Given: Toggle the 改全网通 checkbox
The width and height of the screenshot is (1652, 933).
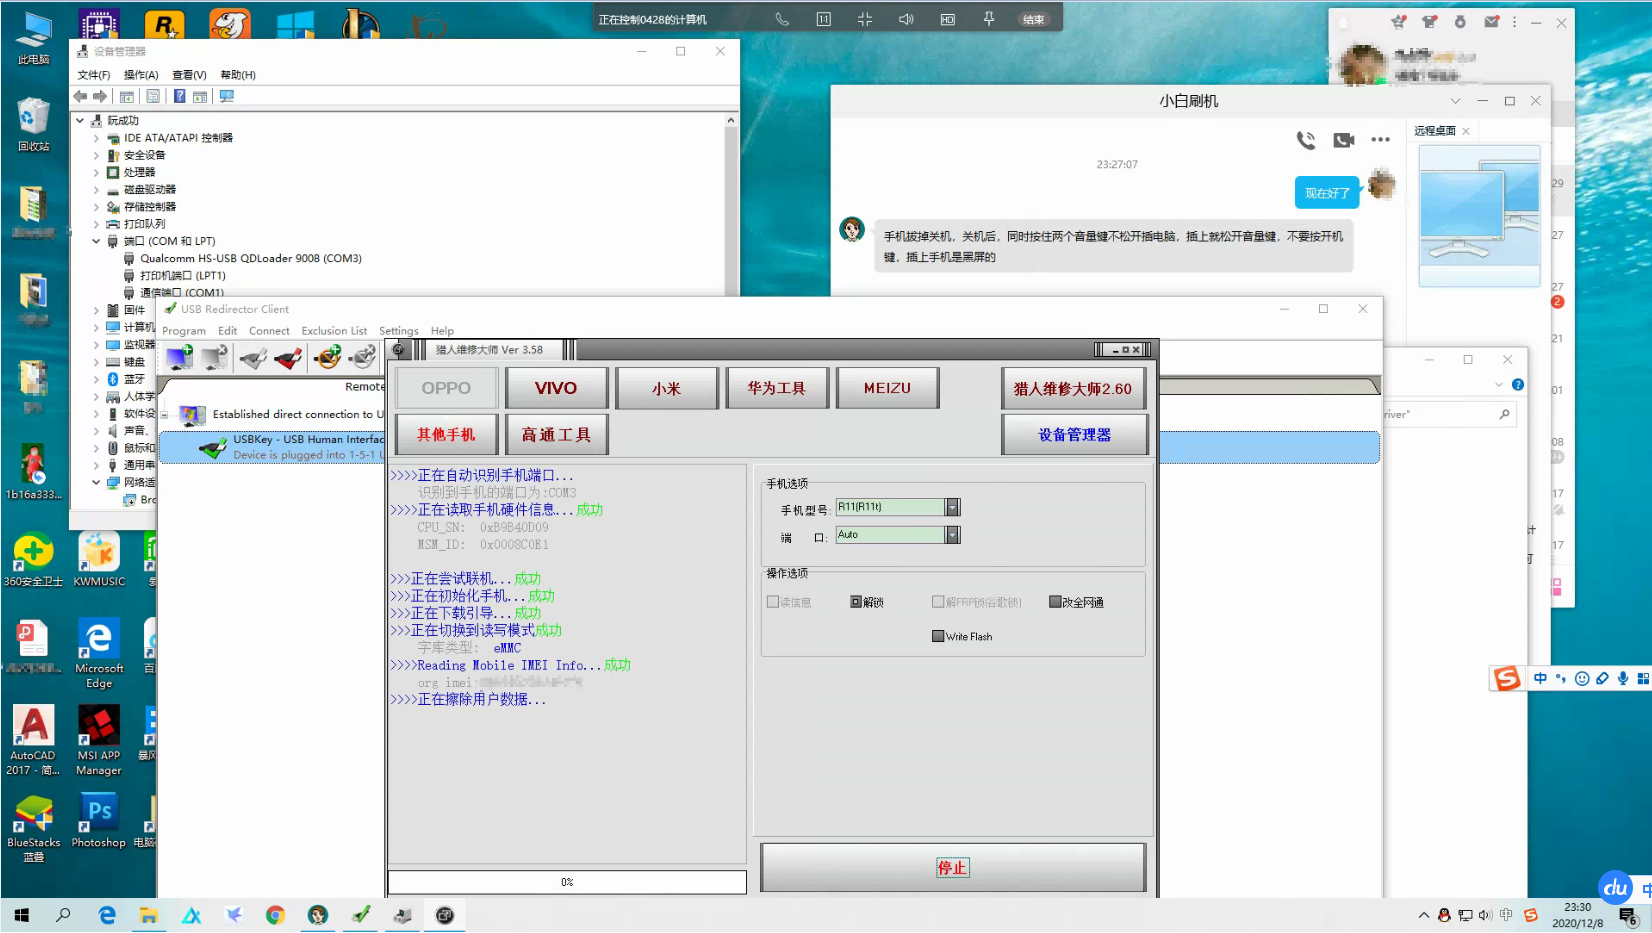Looking at the screenshot, I should [x=1055, y=602].
